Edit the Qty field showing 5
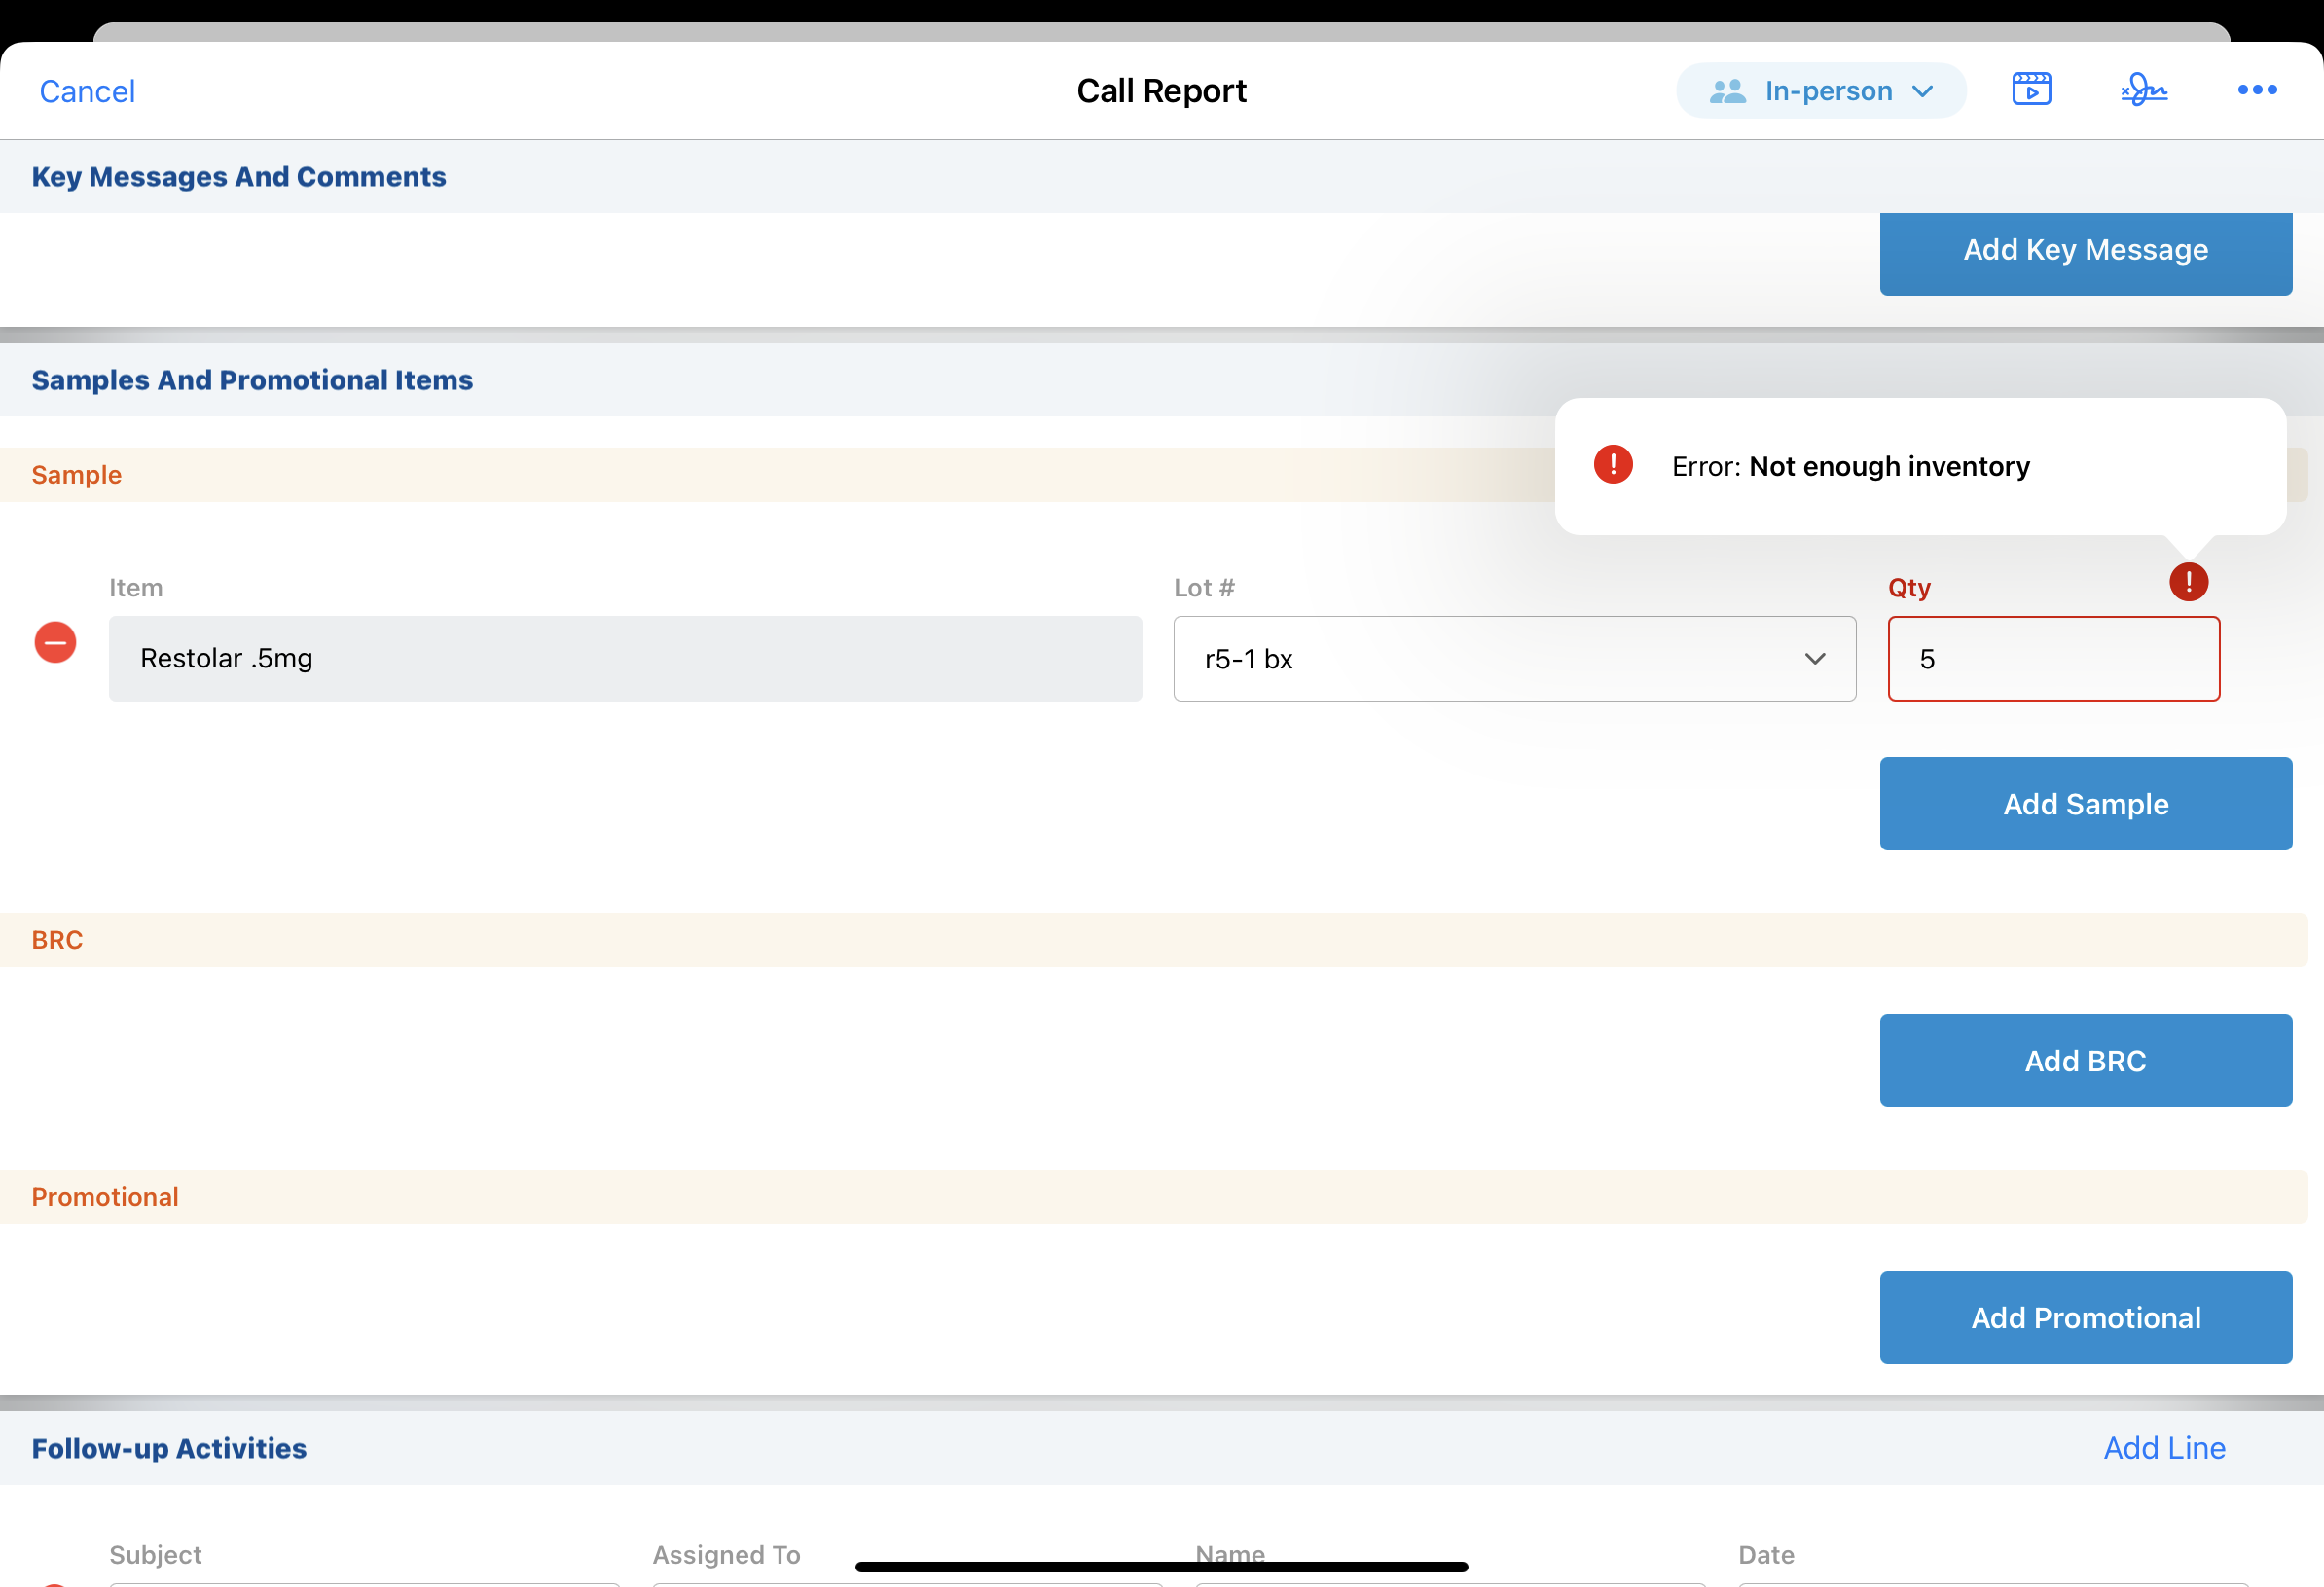 coord(2053,659)
